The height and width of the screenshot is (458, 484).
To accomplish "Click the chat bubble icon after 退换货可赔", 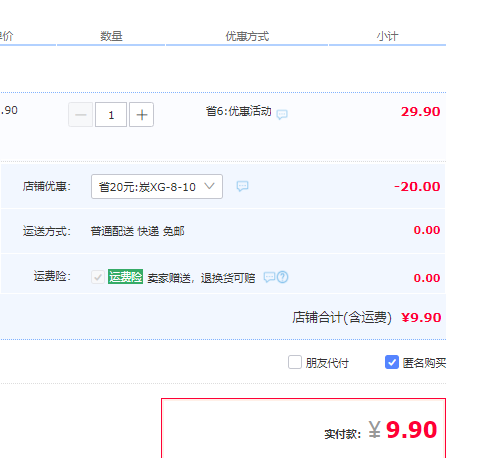I will pyautogui.click(x=269, y=277).
